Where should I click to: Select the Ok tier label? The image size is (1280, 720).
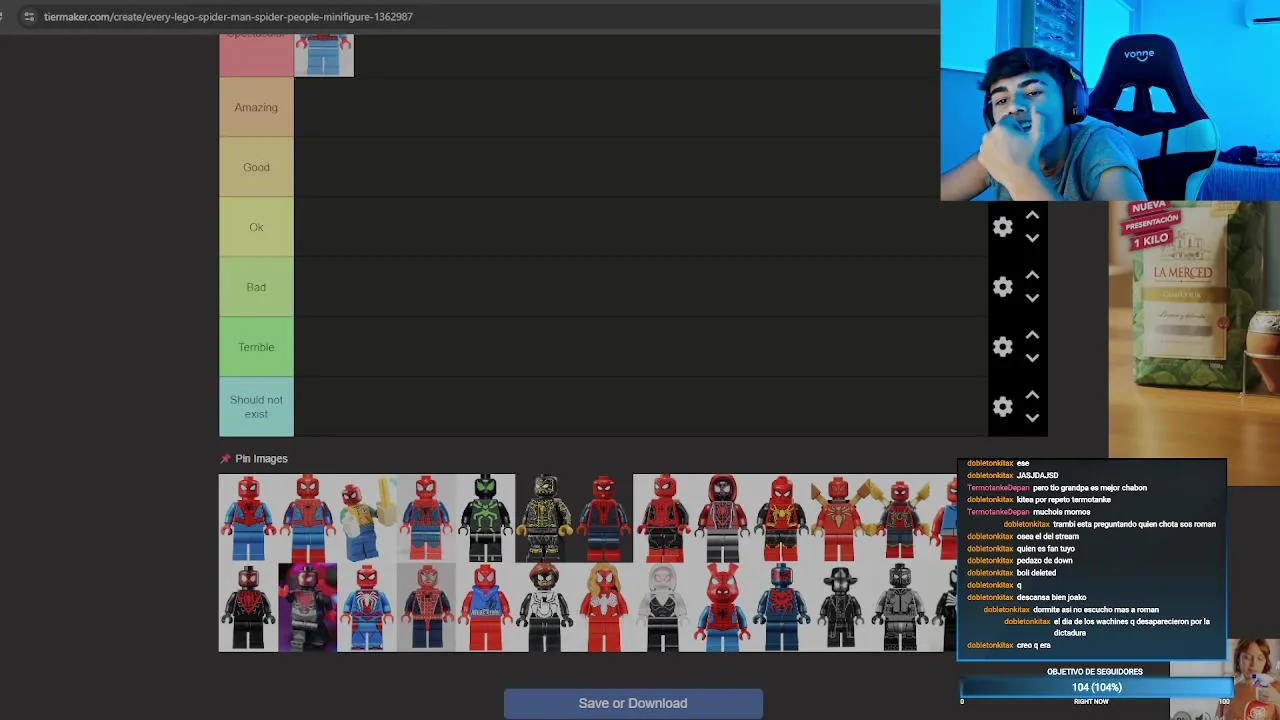coord(256,227)
